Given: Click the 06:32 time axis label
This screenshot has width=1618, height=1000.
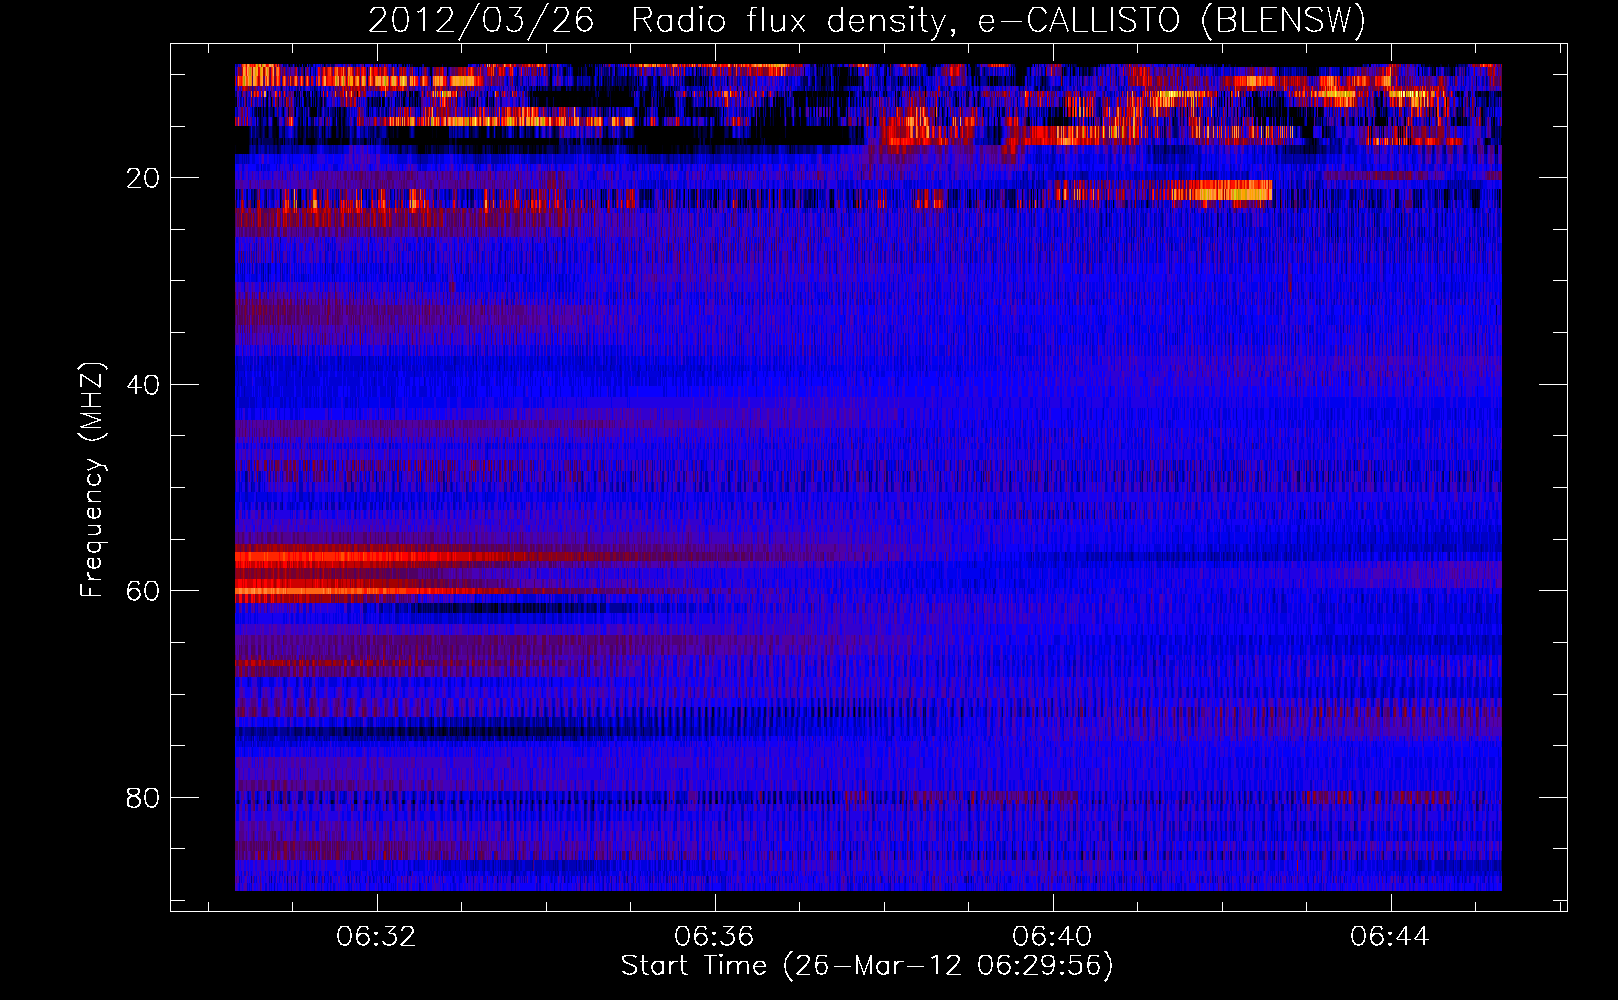Looking at the screenshot, I should pyautogui.click(x=376, y=937).
